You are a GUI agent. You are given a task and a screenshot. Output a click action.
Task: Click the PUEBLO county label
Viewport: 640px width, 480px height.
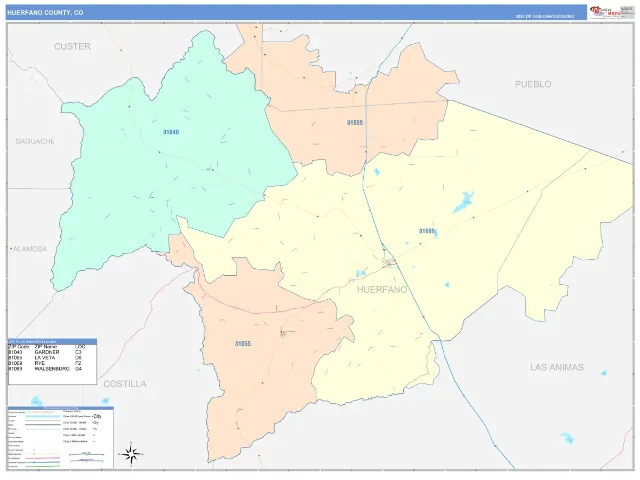(533, 84)
